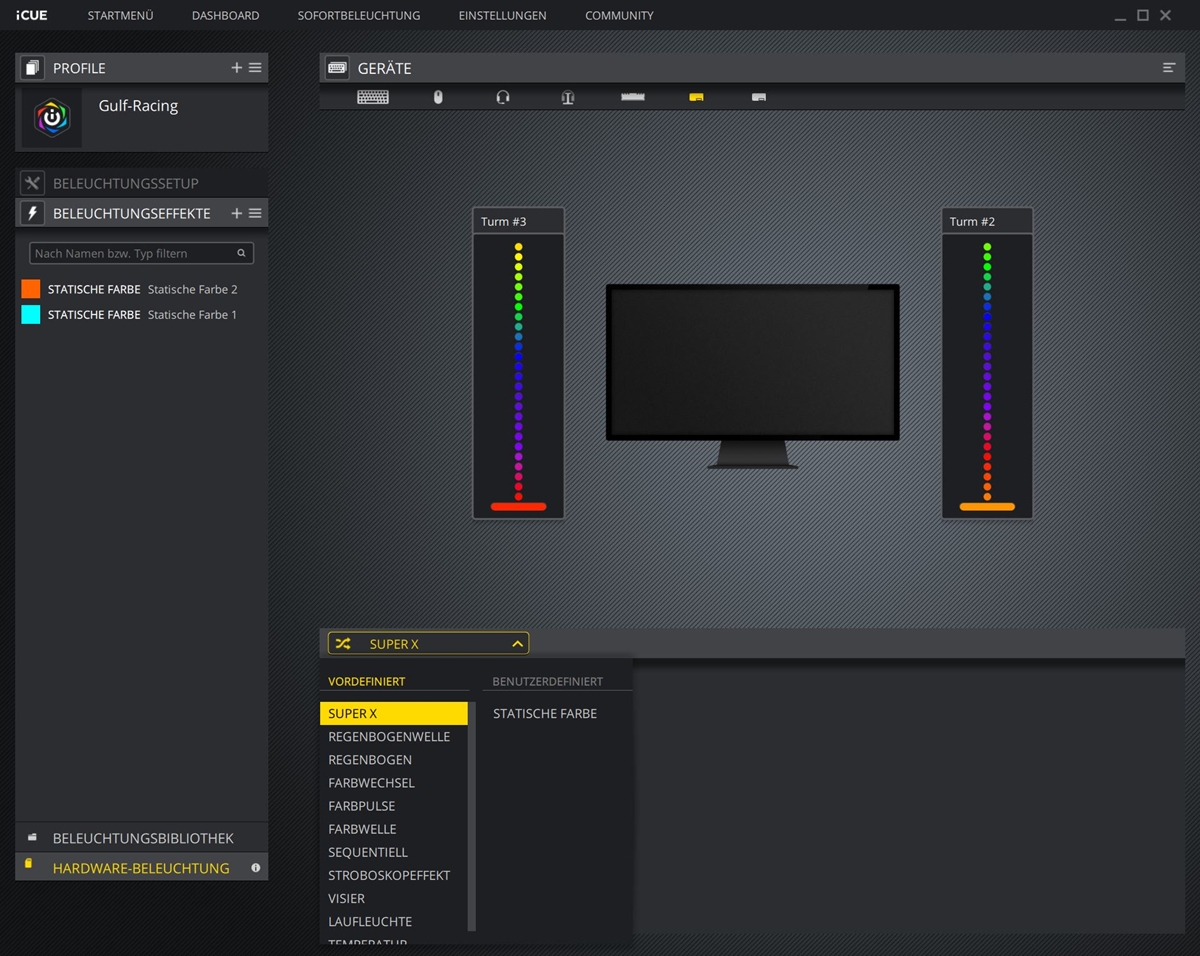Image resolution: width=1200 pixels, height=956 pixels.
Task: Select the Gulf-Racing profile
Action: [x=142, y=118]
